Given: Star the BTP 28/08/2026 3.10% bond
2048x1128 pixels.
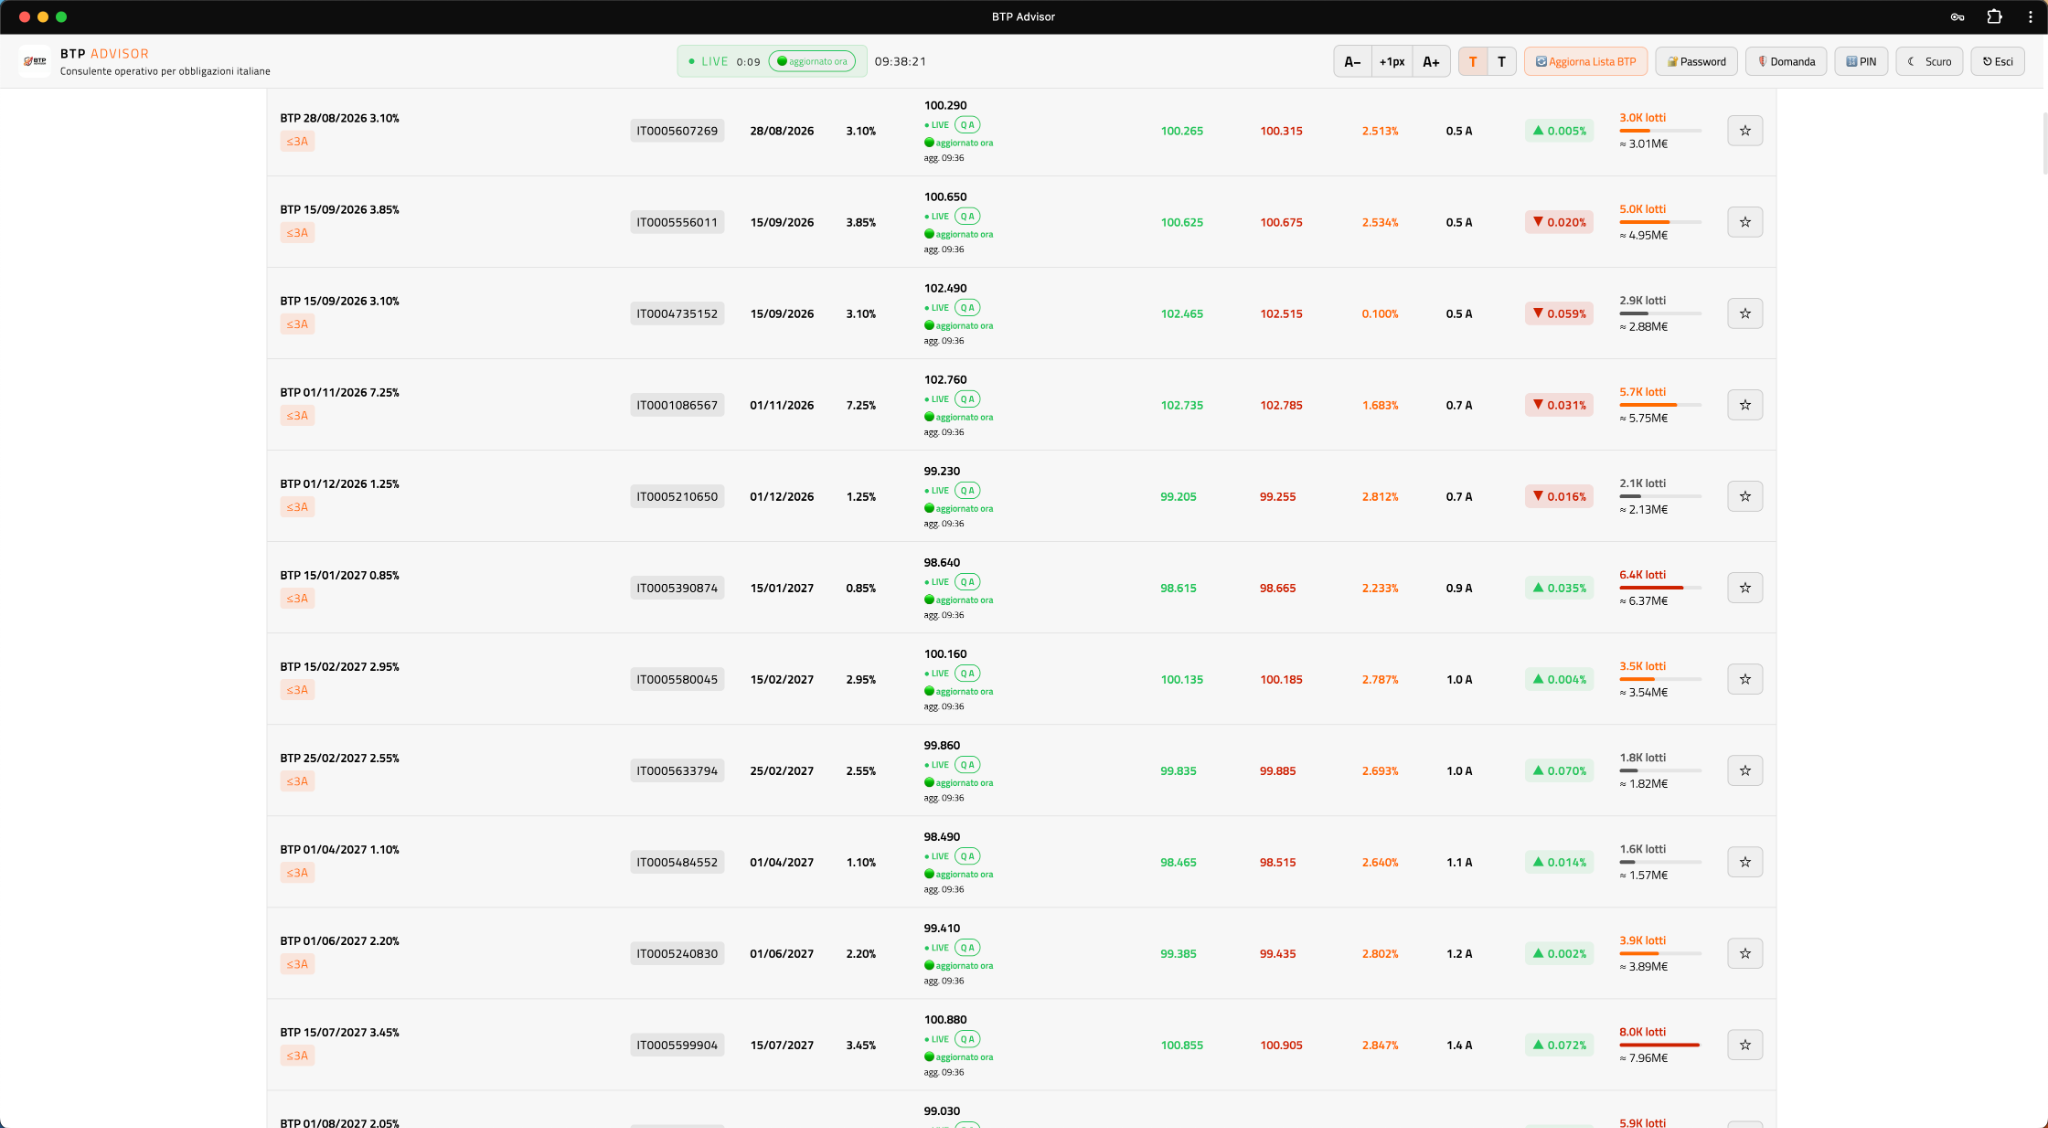Looking at the screenshot, I should [1745, 130].
